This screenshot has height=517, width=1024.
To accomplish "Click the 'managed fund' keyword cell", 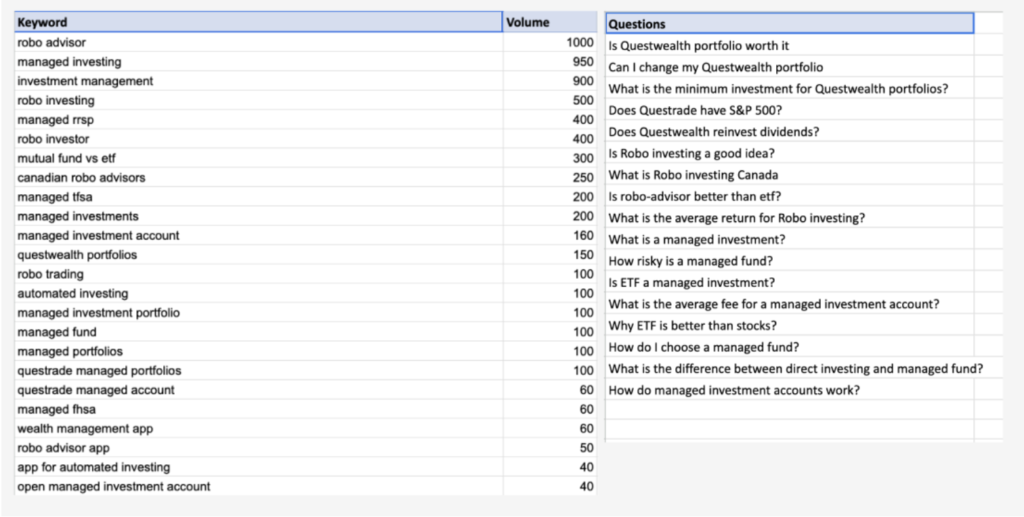I will [259, 332].
